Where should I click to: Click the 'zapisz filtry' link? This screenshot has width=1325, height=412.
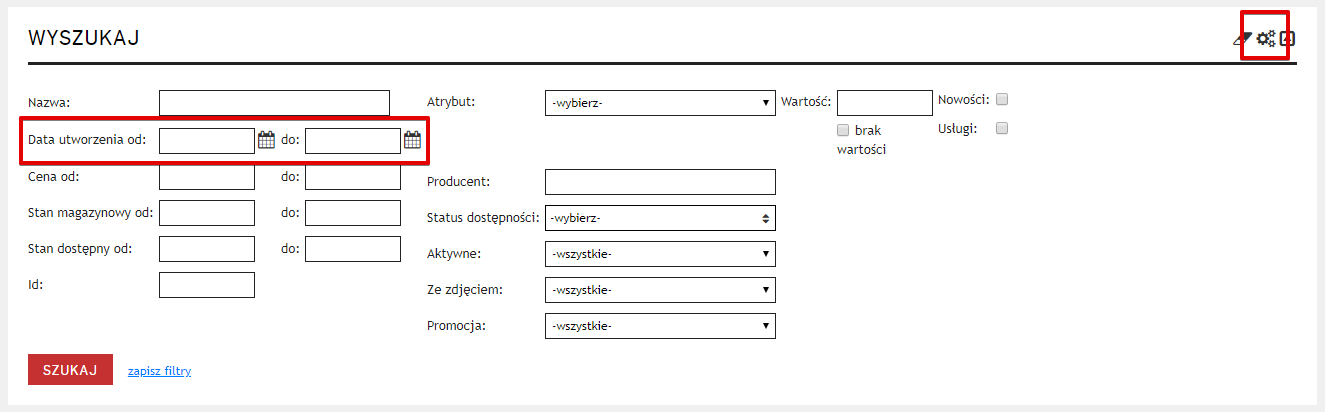point(159,371)
